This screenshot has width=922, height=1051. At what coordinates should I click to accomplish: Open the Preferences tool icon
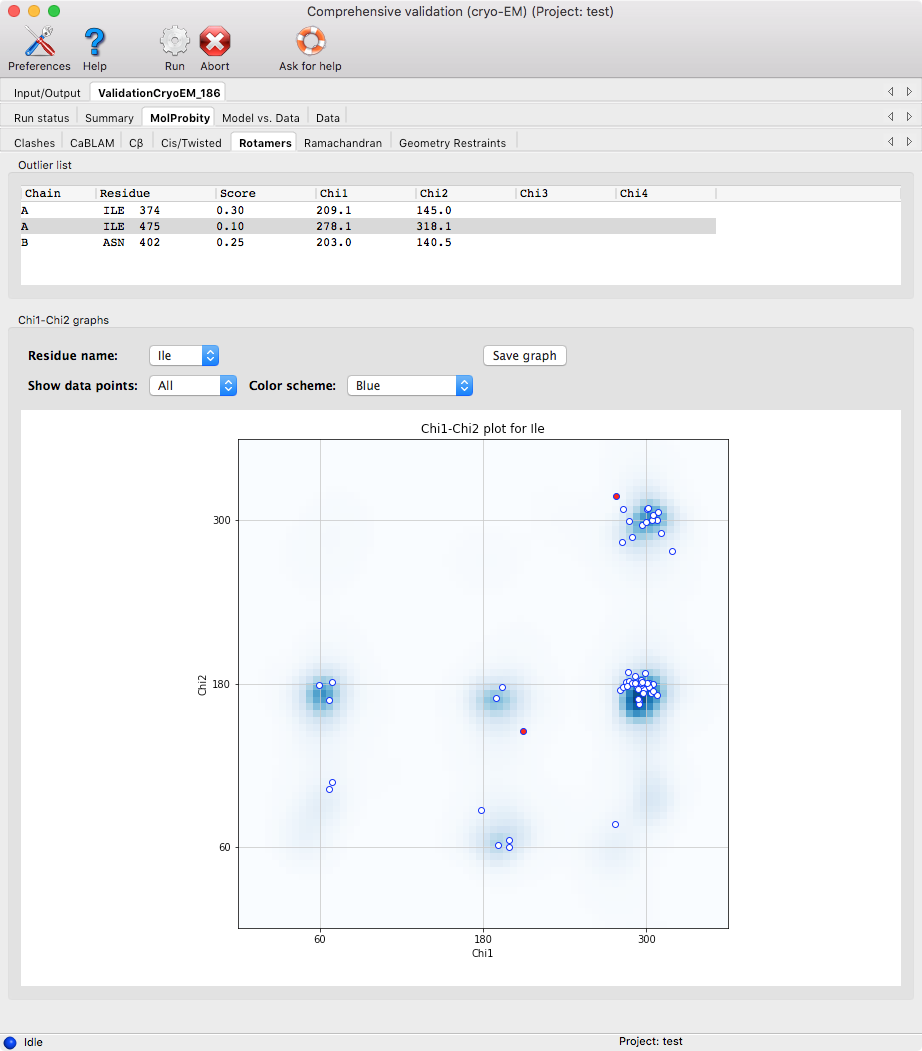[39, 43]
